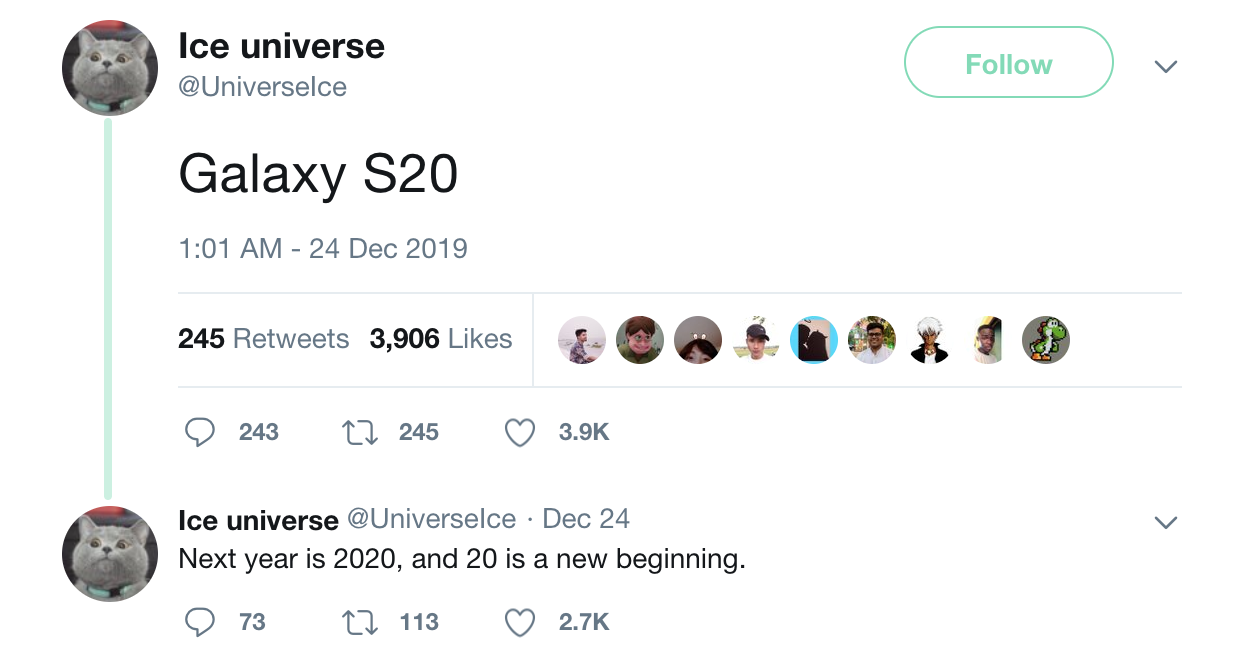This screenshot has height=653, width=1238.
Task: Open the white-haired anime avatar among likers
Action: [x=930, y=340]
